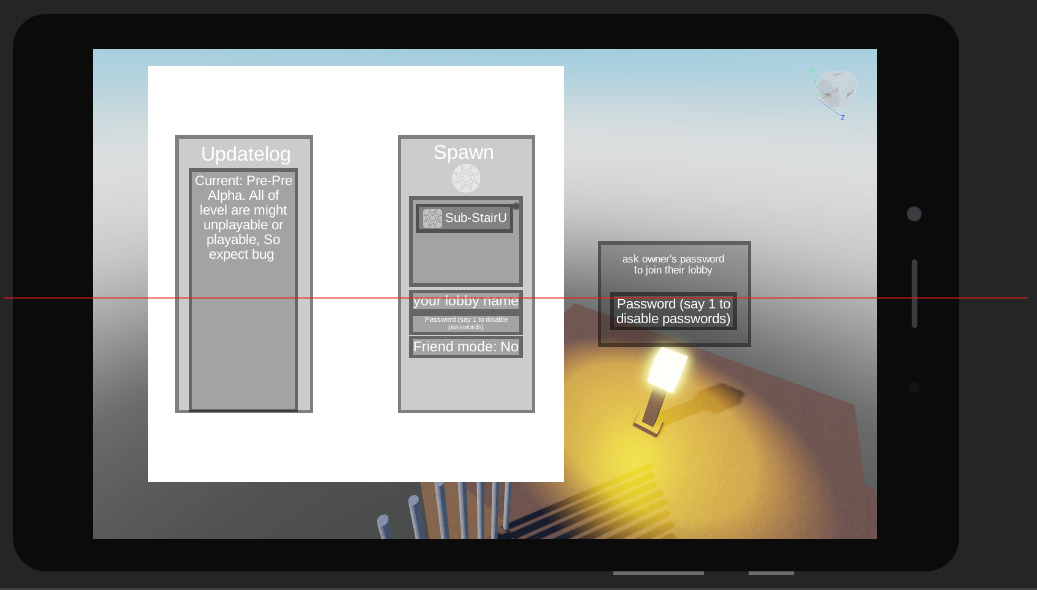Click the front face of the view cube
The height and width of the screenshot is (590, 1037).
(828, 96)
